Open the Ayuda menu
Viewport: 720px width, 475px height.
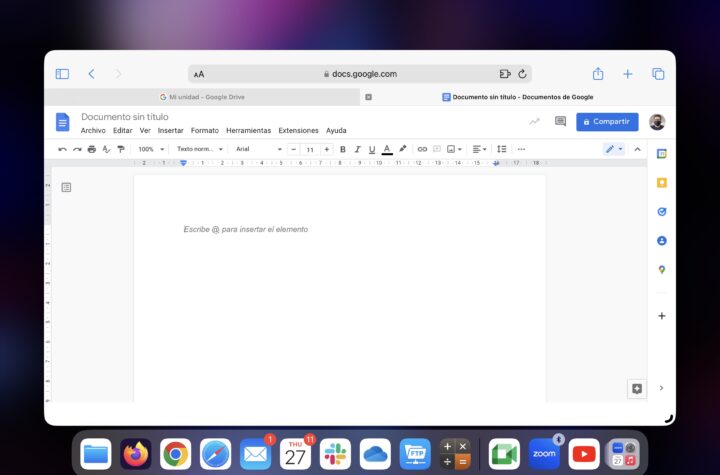(336, 130)
